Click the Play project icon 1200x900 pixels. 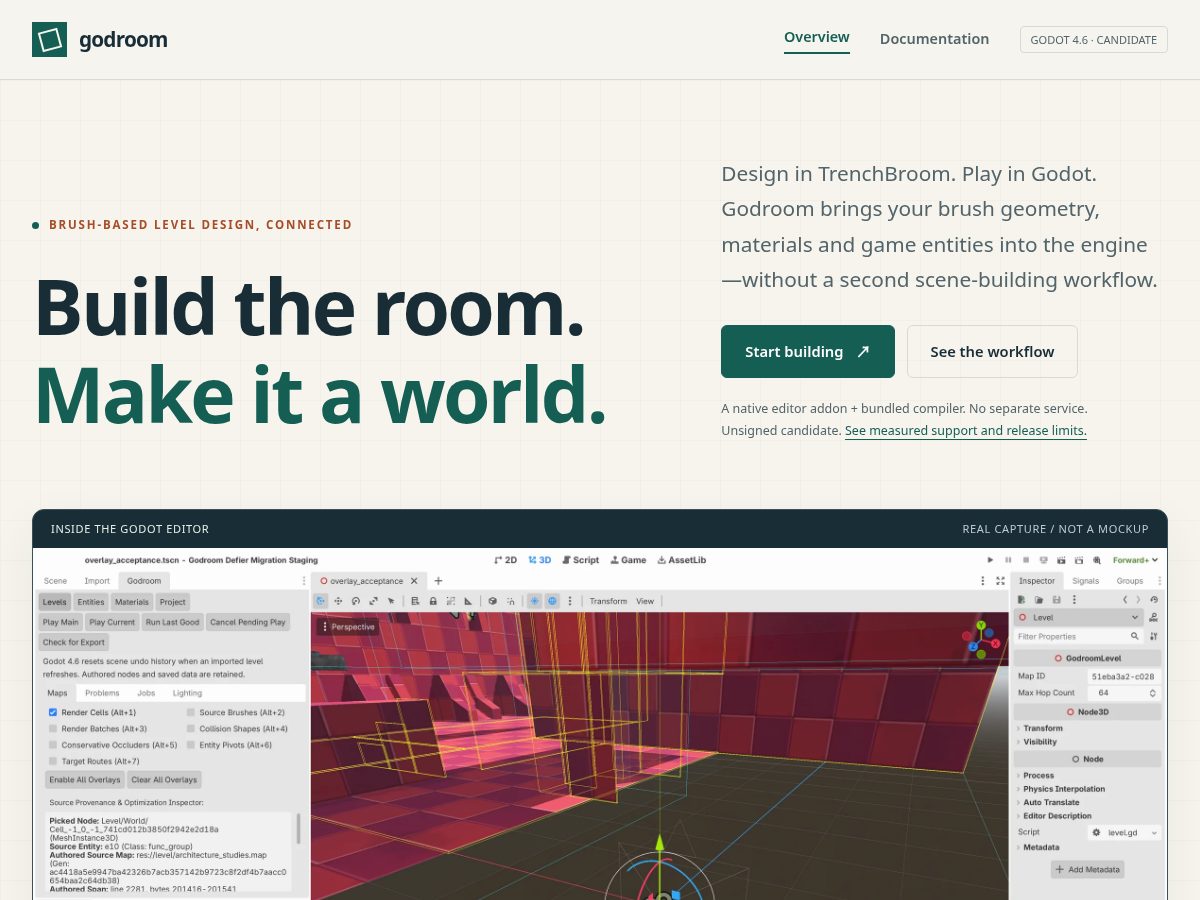[990, 560]
